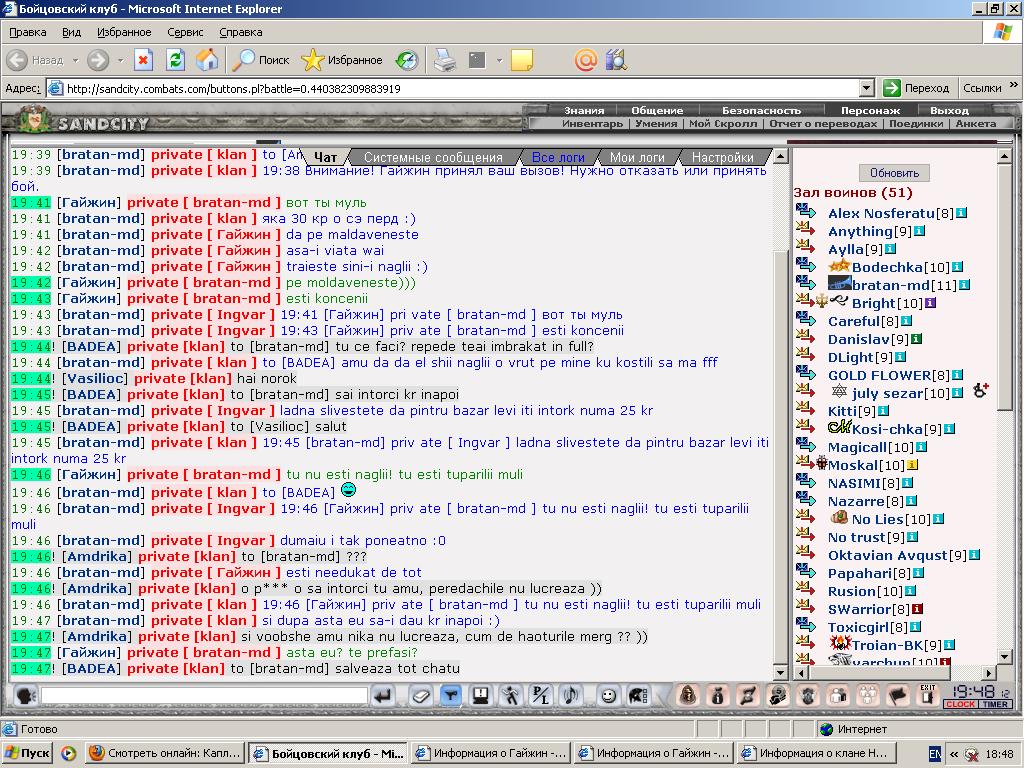Click IE Home toolbar icon
The image size is (1024, 768).
[x=207, y=60]
